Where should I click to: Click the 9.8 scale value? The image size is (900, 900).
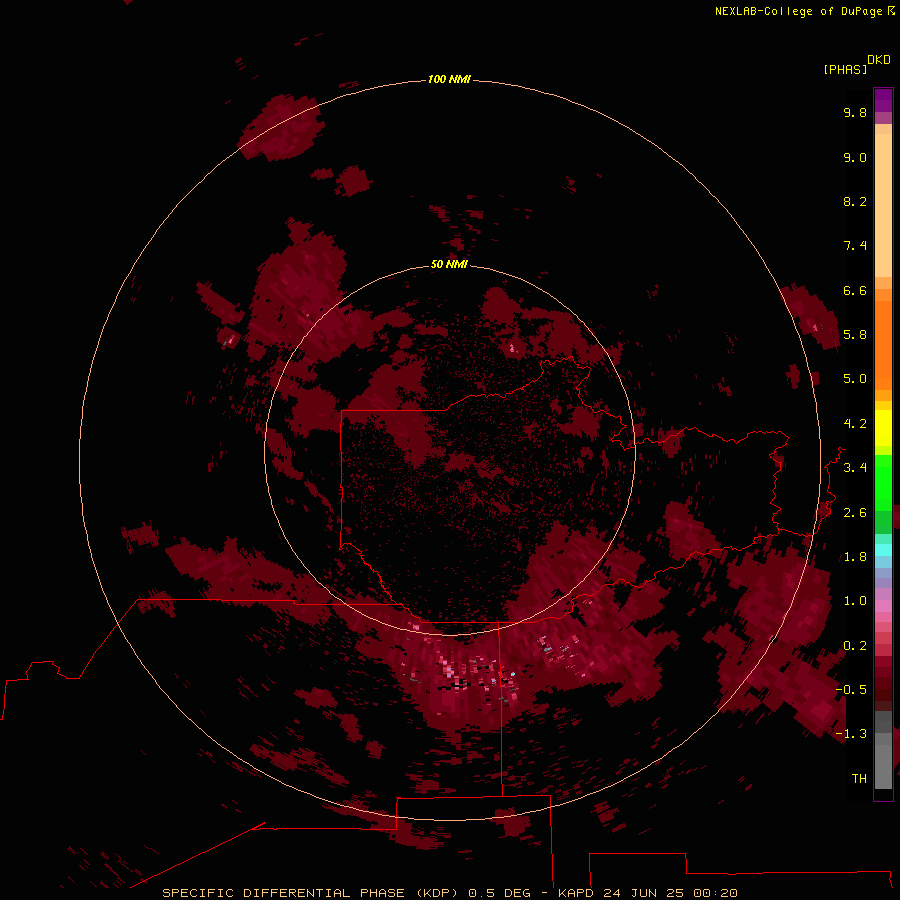pyautogui.click(x=855, y=112)
